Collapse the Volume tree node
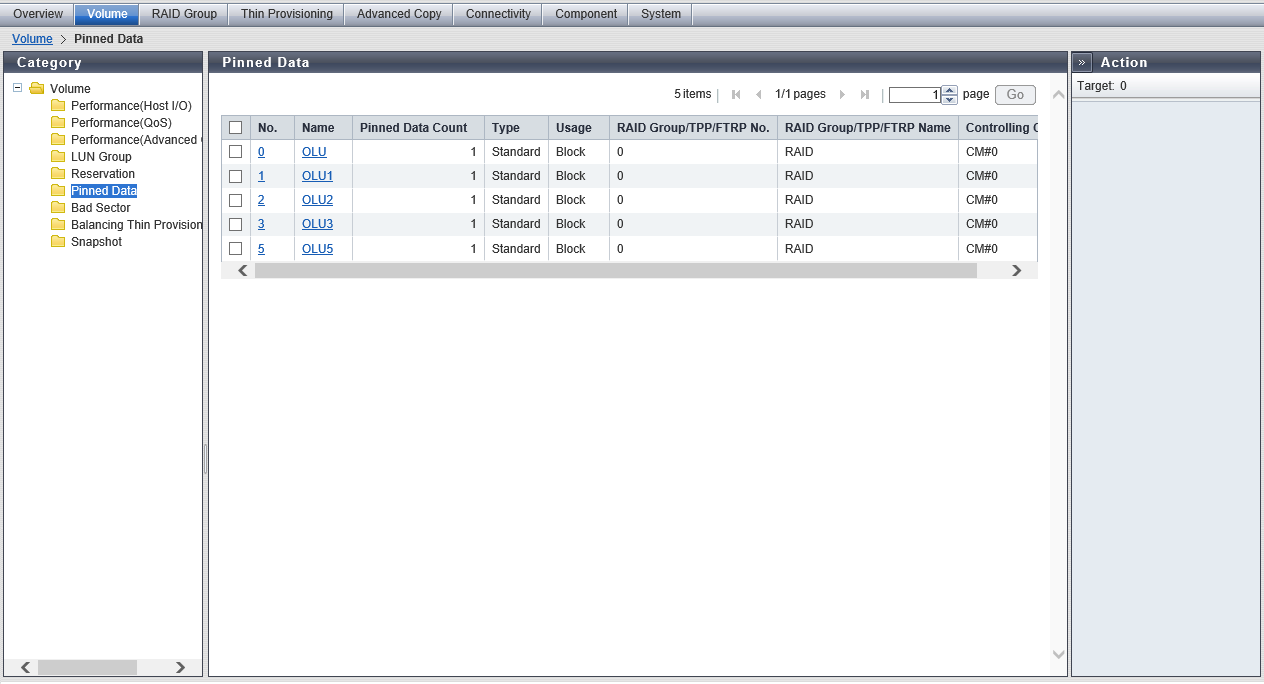Image resolution: width=1264 pixels, height=684 pixels. 18,88
